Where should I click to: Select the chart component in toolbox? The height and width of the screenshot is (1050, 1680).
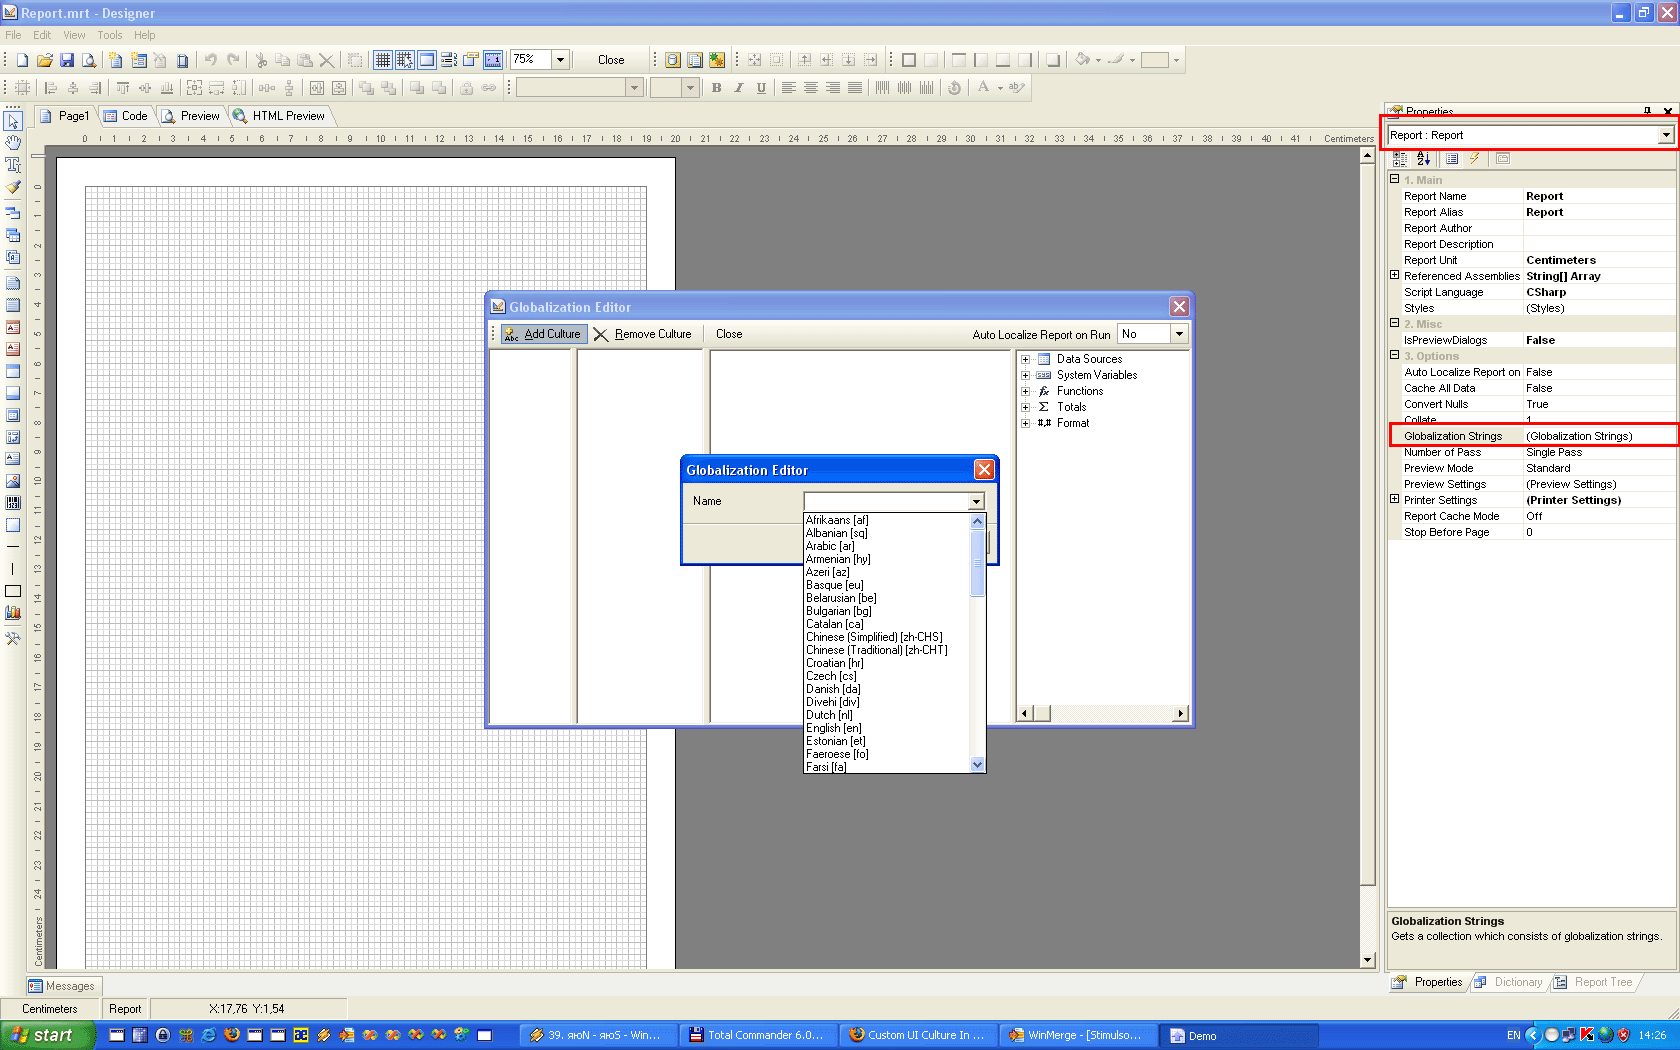click(13, 613)
